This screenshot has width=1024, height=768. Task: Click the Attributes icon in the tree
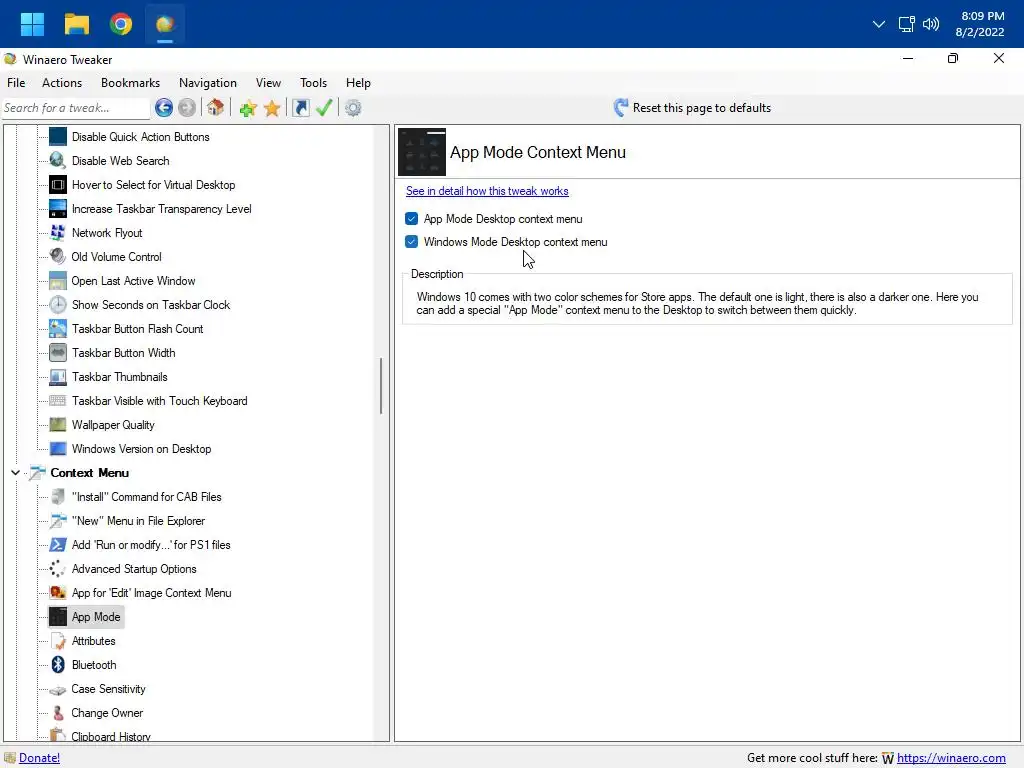click(x=57, y=641)
